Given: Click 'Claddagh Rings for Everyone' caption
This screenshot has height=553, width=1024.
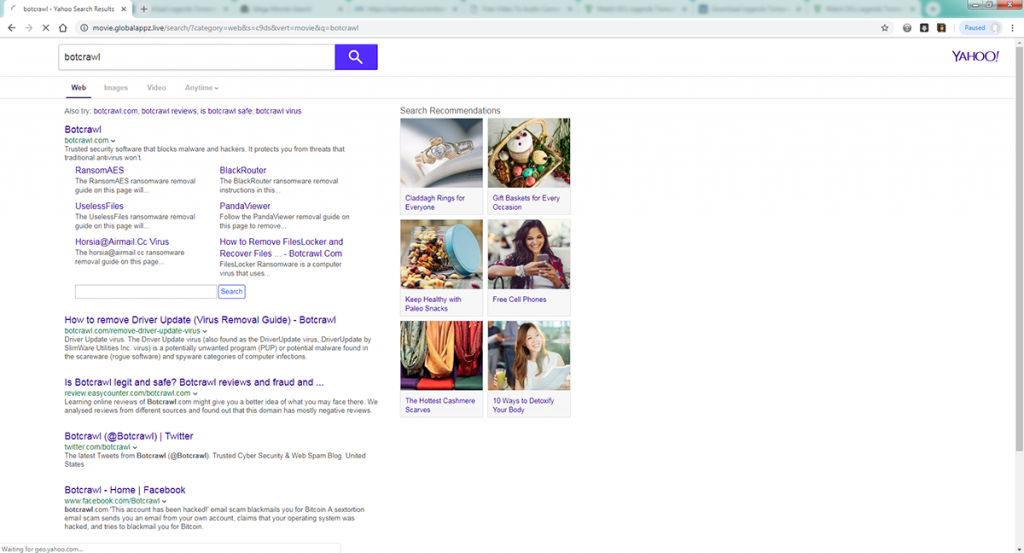Looking at the screenshot, I should tap(435, 202).
